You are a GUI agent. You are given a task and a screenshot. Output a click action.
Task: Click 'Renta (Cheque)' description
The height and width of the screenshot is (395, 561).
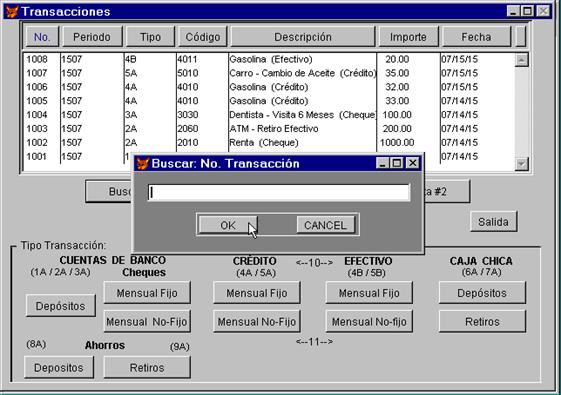pos(264,142)
